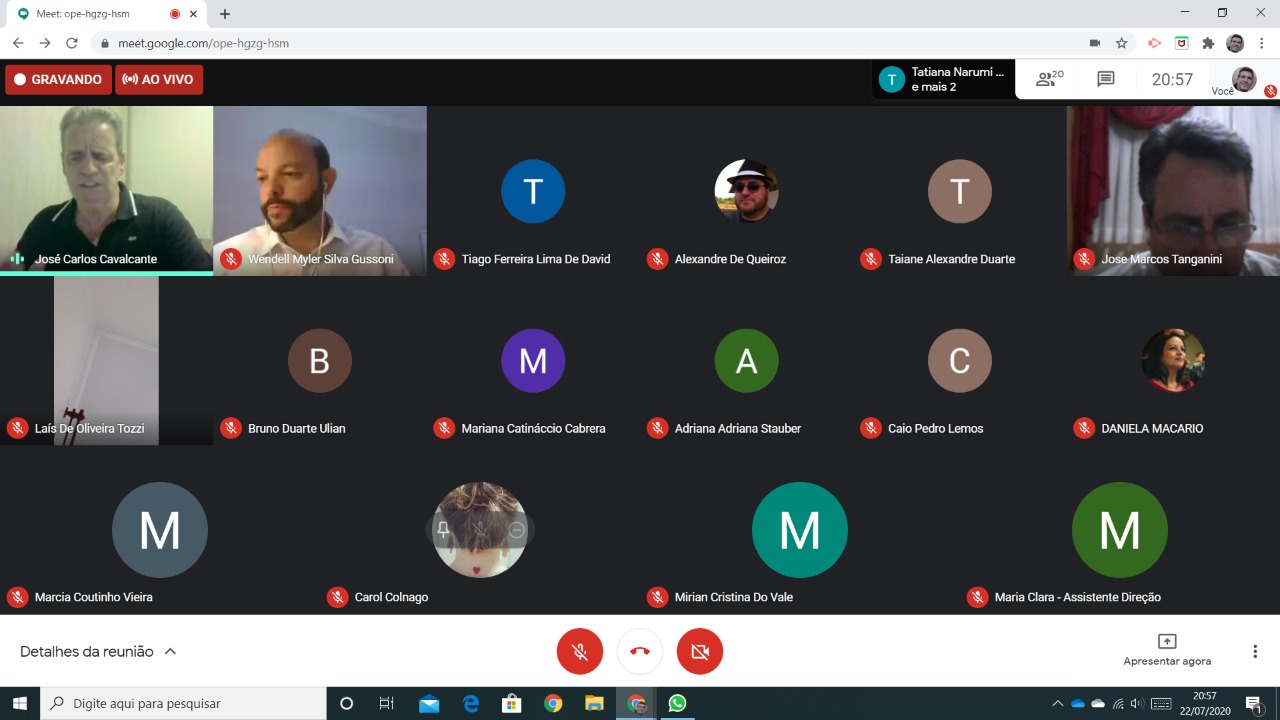The image size is (1280, 720).
Task: Click the Apresentar agora button
Action: (x=1167, y=650)
